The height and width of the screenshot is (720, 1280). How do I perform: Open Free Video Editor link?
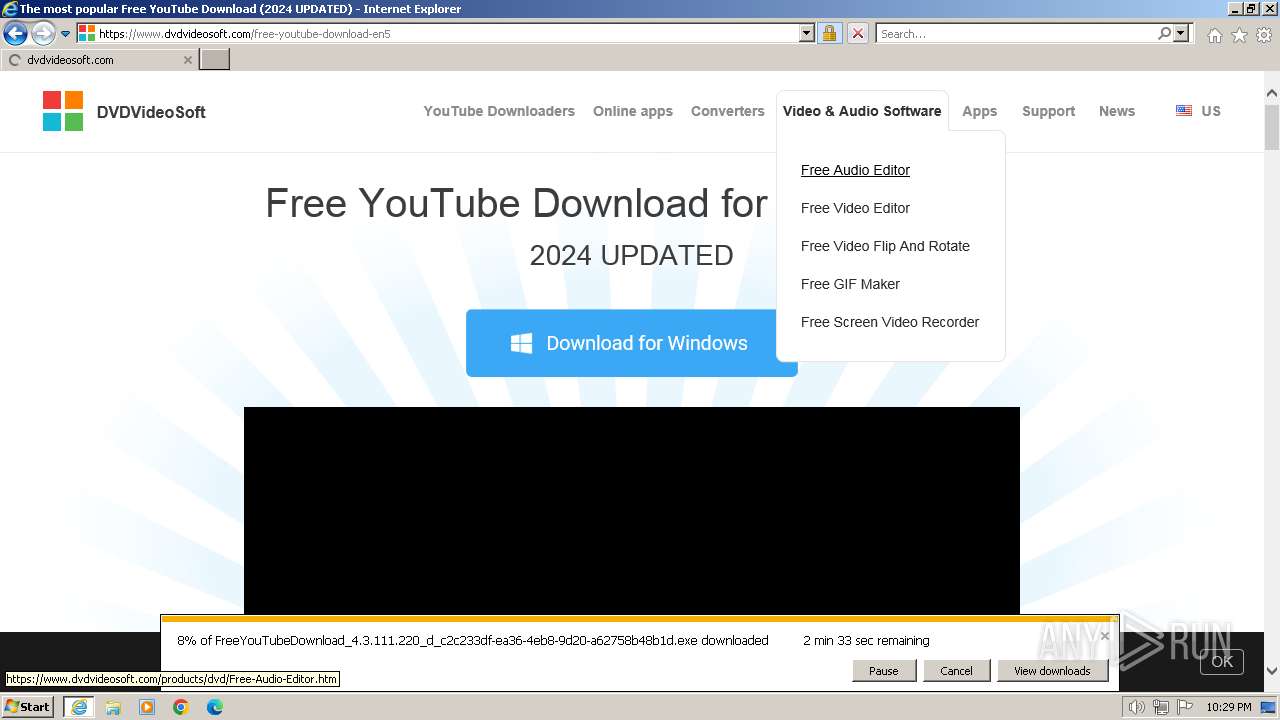[856, 208]
